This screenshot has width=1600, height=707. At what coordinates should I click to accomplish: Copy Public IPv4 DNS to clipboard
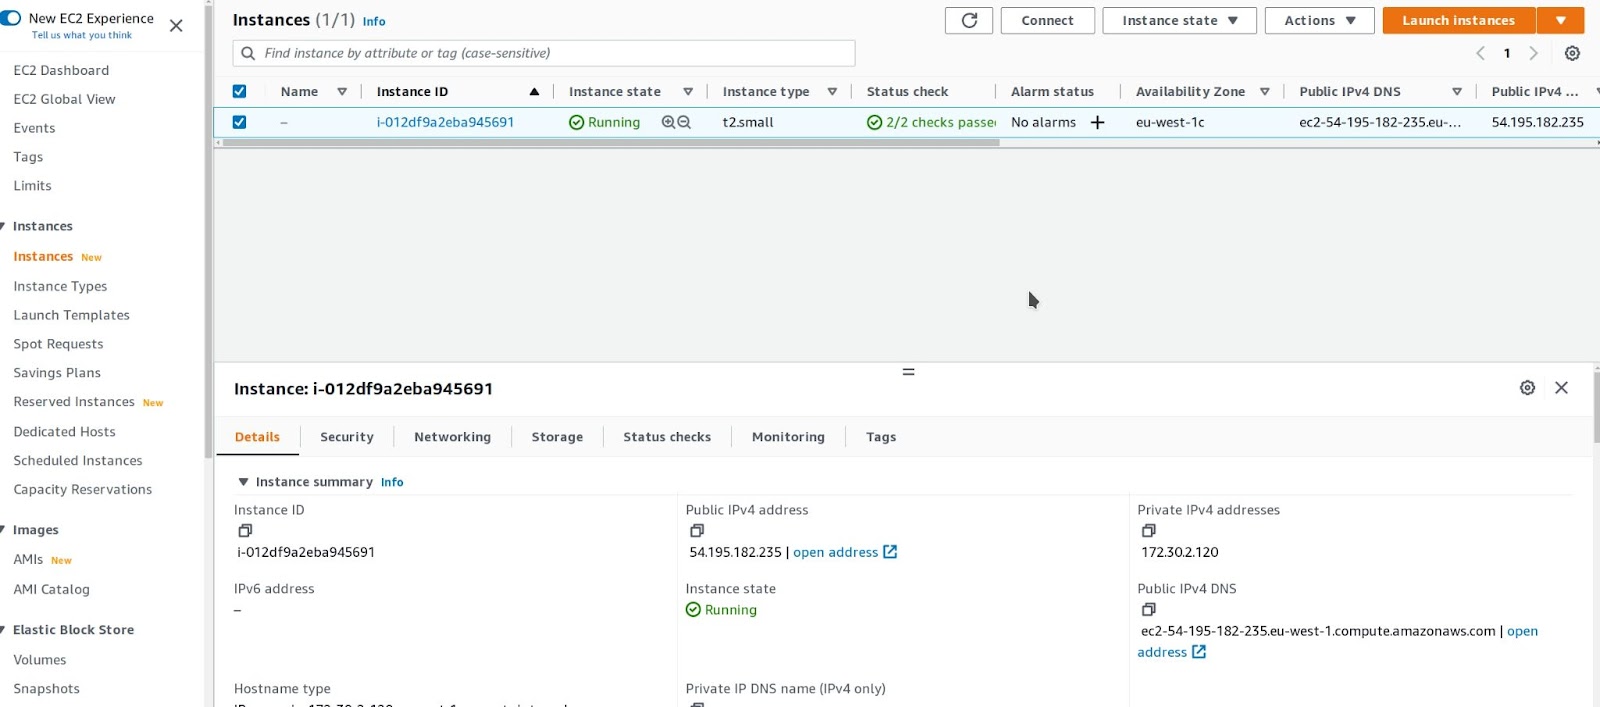[1149, 610]
